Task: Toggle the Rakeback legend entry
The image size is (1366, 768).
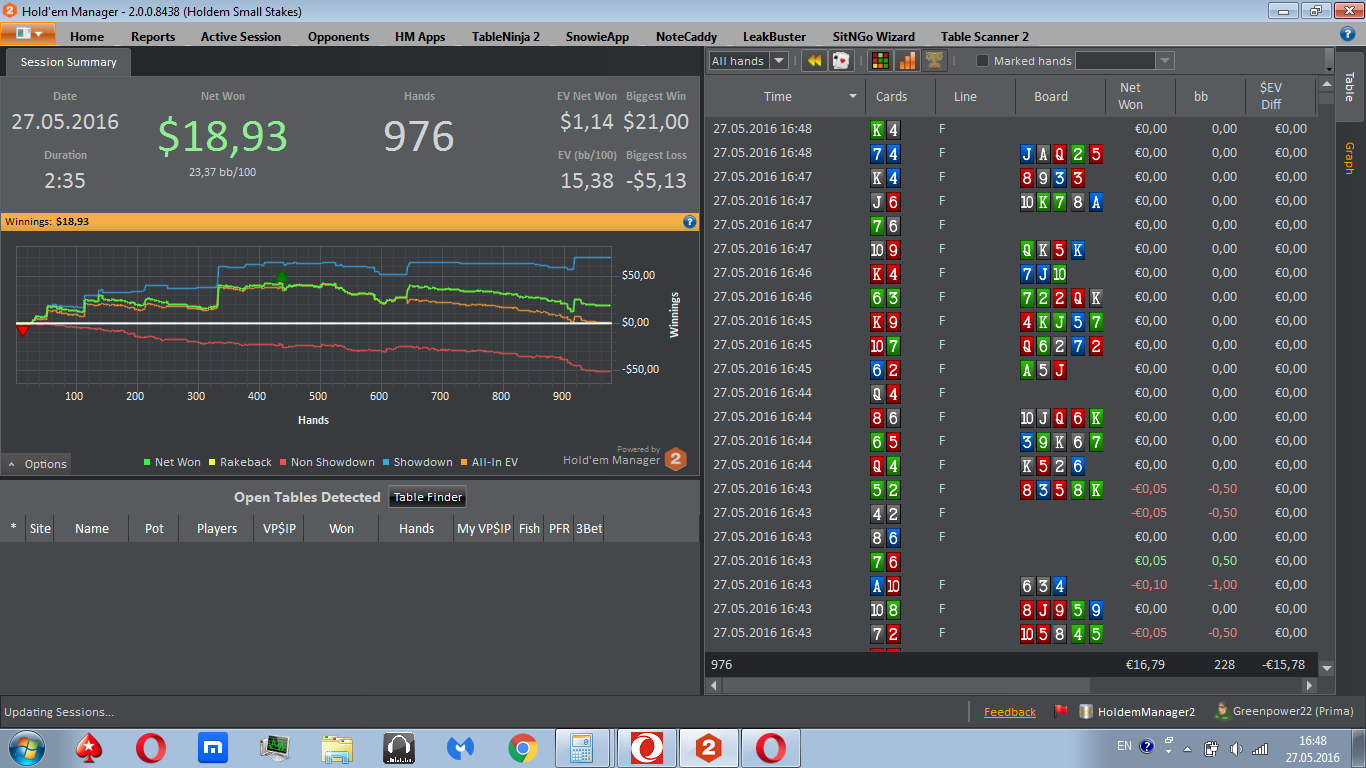Action: 240,462
